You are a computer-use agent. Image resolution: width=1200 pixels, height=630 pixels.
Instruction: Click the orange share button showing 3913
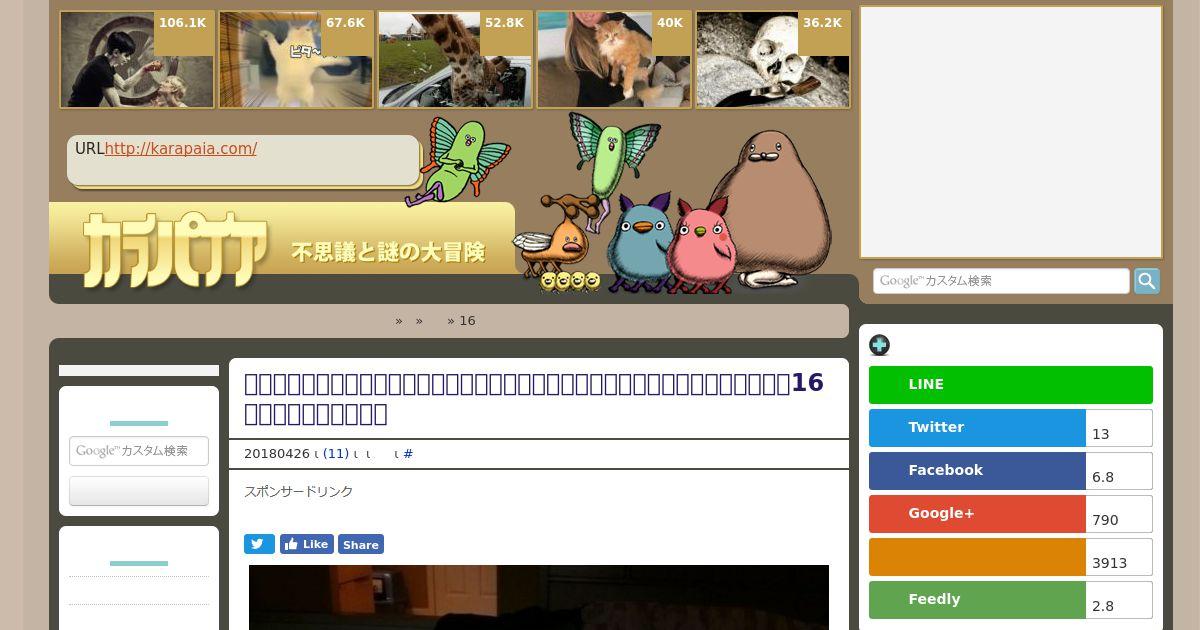(977, 557)
